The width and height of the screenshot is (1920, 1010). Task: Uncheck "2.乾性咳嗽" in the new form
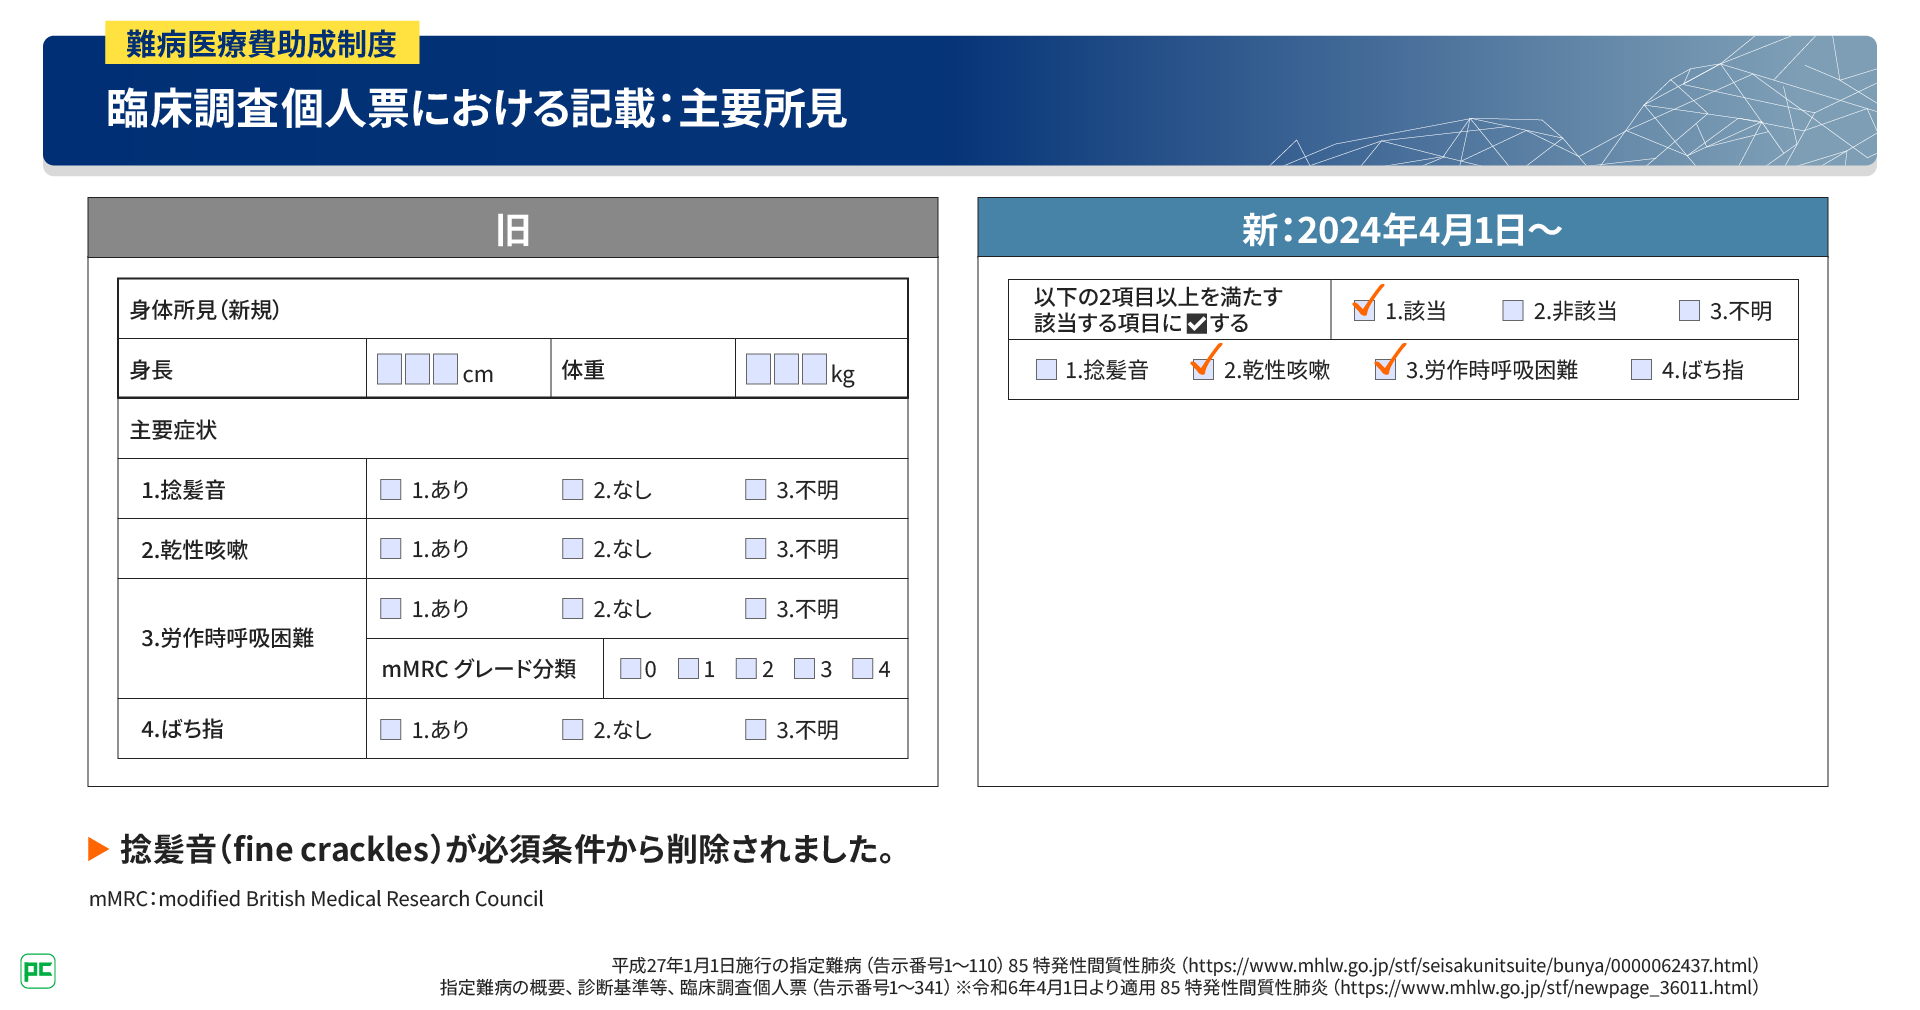pos(1203,370)
